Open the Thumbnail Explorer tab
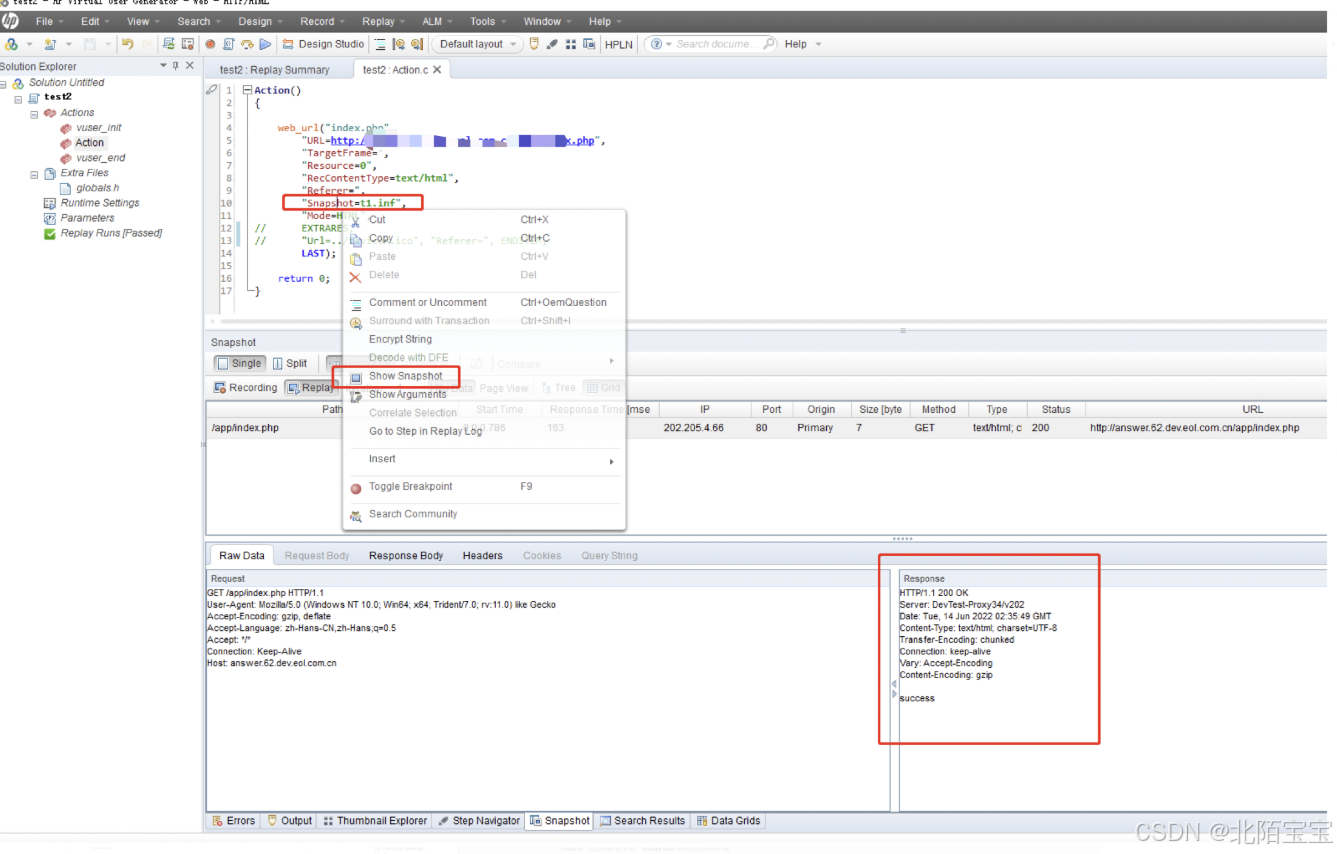The width and height of the screenshot is (1337, 854). (375, 821)
